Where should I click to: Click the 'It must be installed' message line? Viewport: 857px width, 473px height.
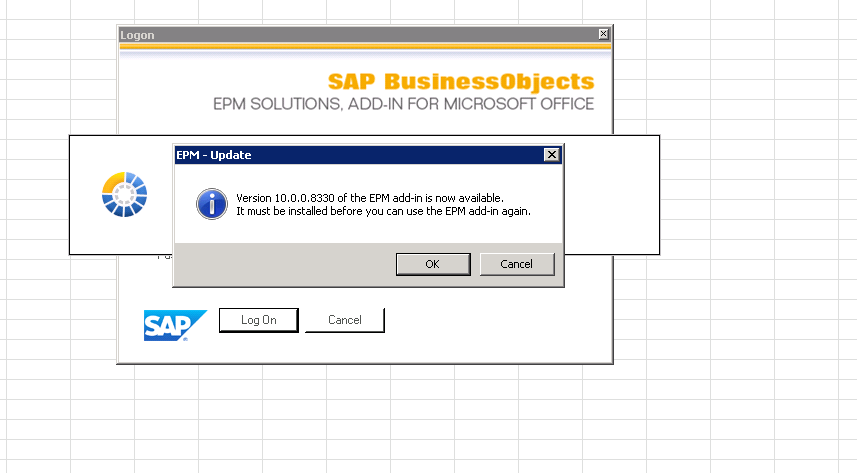(x=383, y=211)
